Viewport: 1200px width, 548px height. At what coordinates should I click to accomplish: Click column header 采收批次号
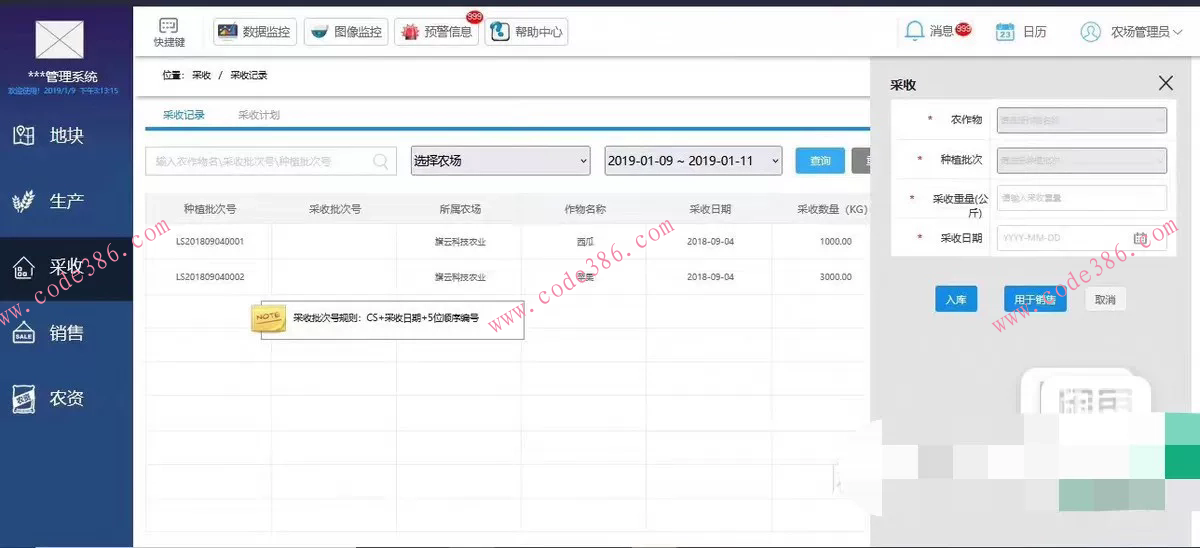click(x=335, y=210)
